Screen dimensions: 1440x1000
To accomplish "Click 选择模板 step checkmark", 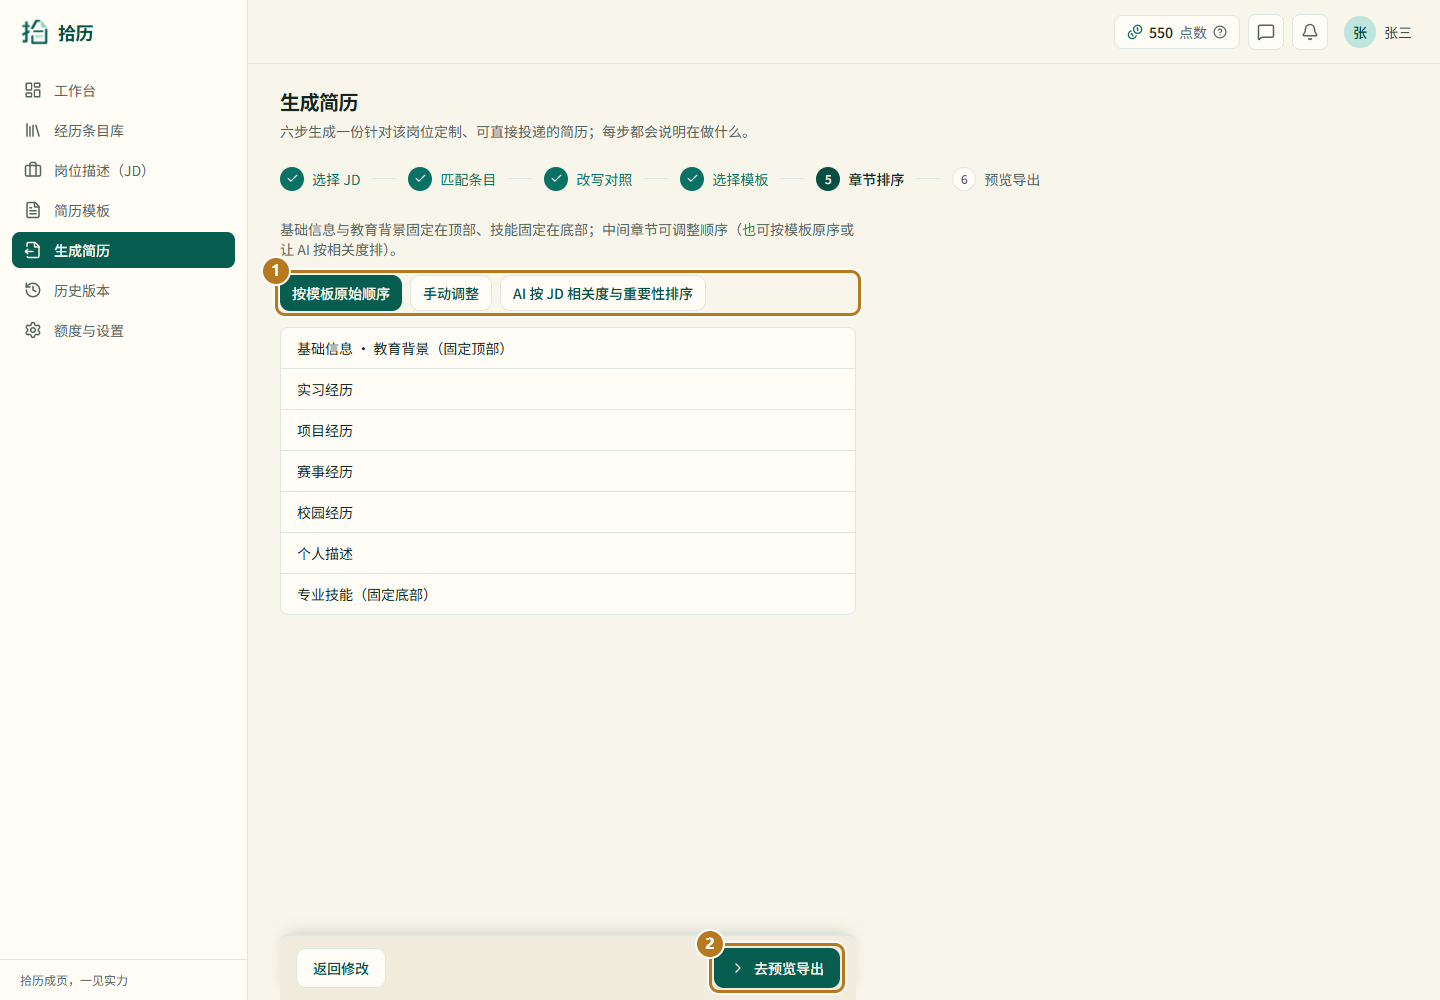I will coord(692,179).
